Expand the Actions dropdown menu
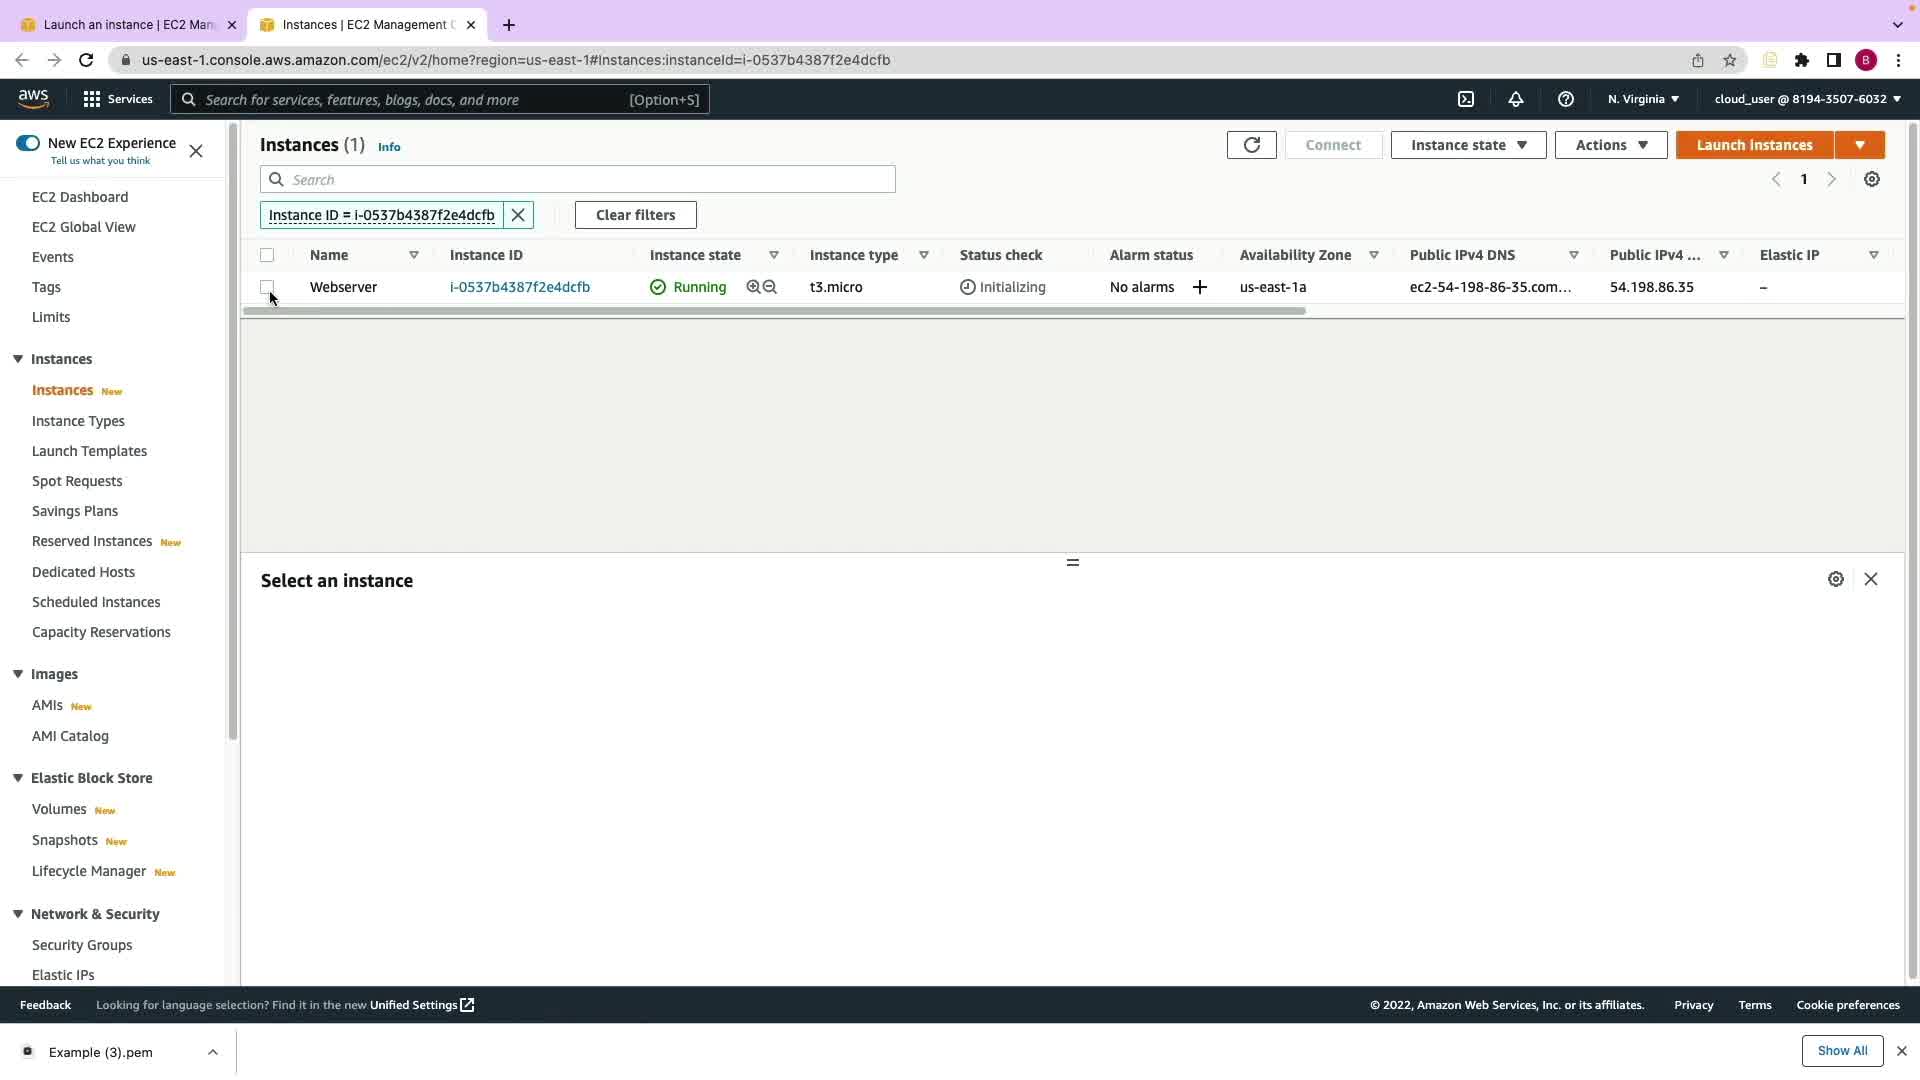This screenshot has height=1080, width=1920. pos(1610,145)
